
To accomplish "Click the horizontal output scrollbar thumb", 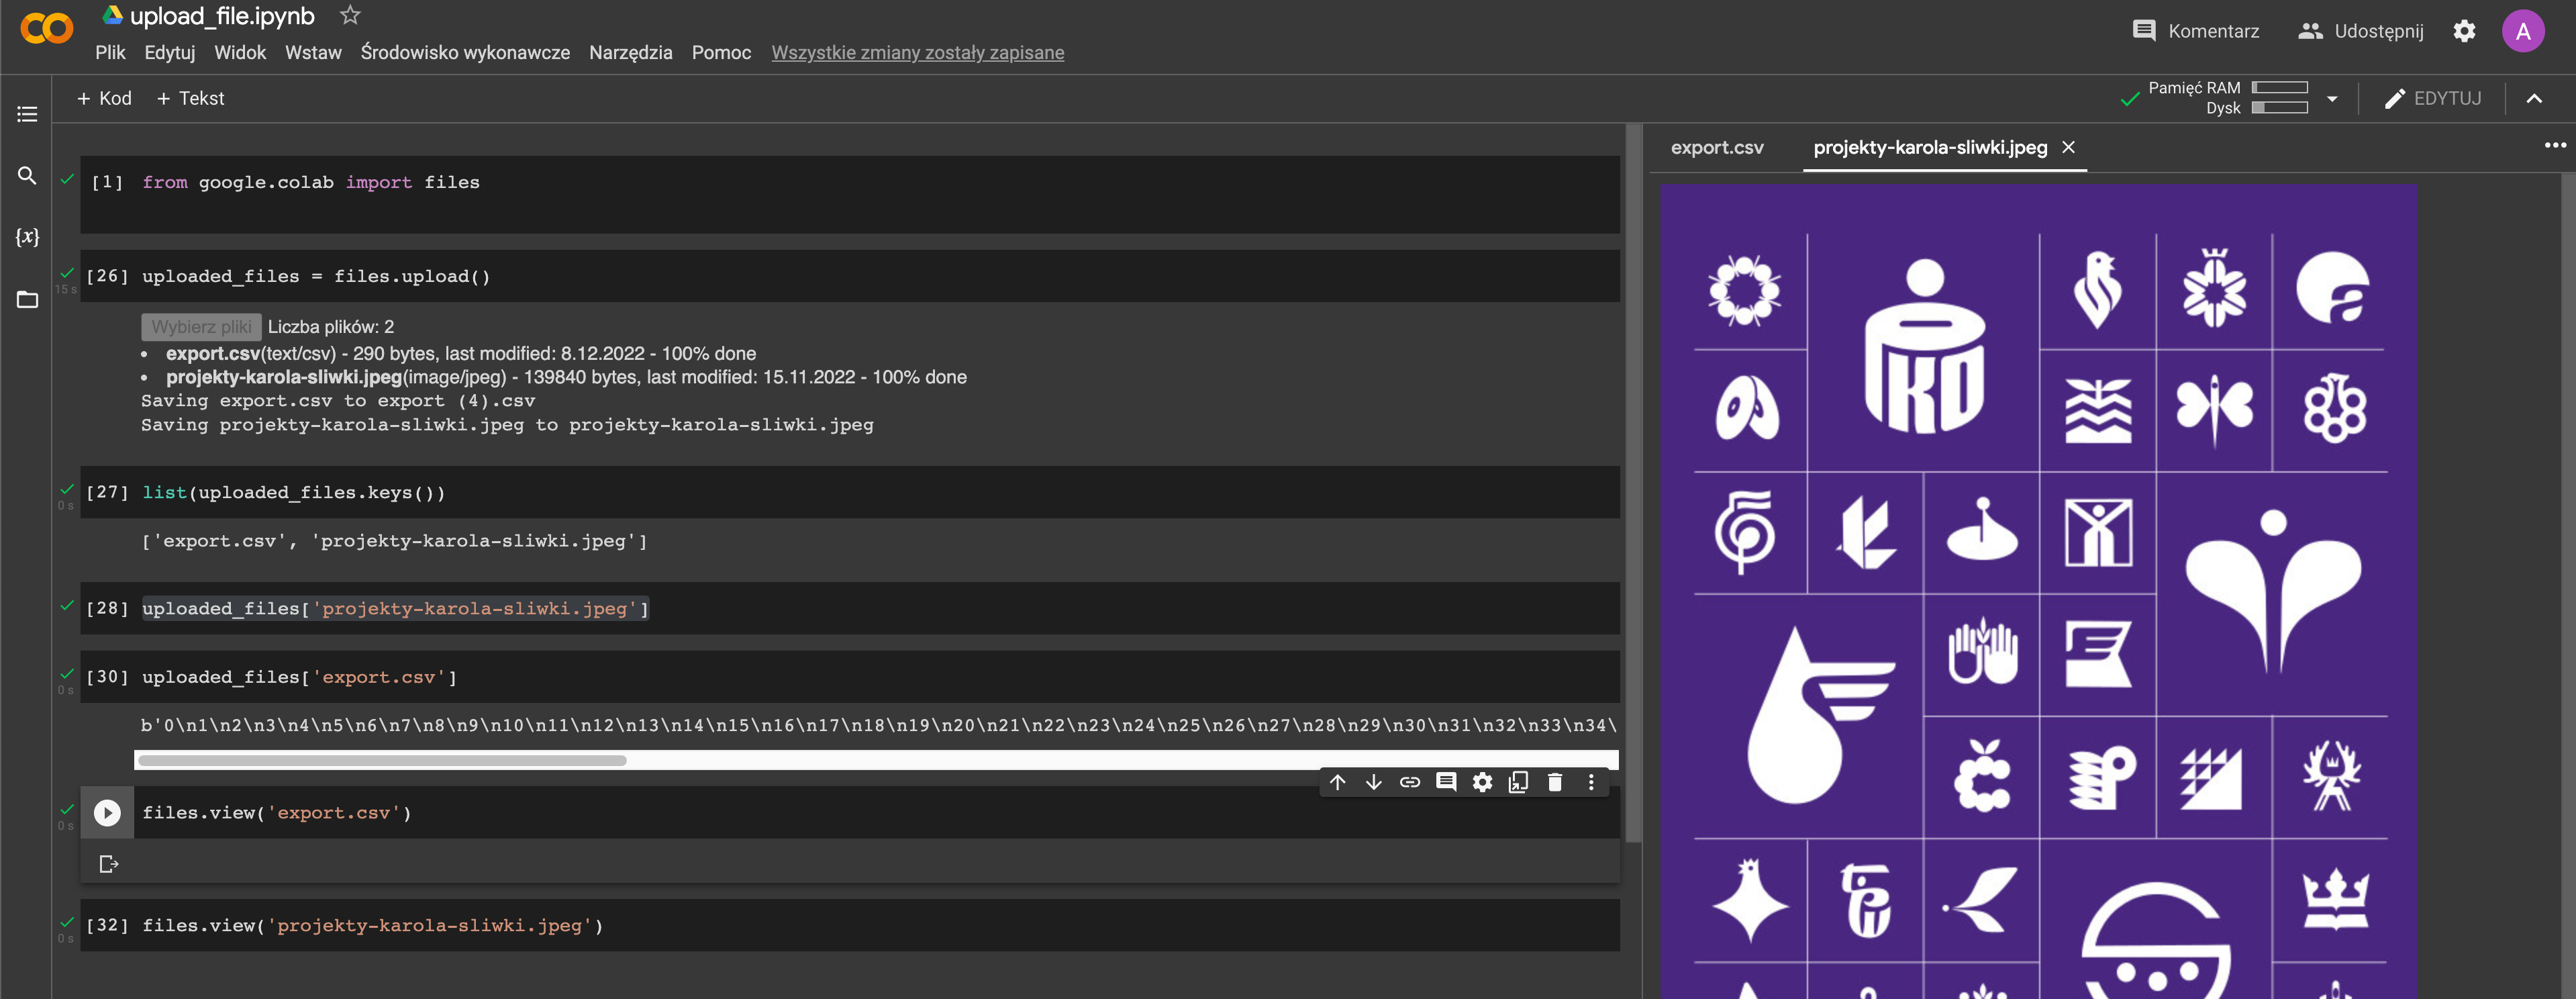I will (382, 761).
